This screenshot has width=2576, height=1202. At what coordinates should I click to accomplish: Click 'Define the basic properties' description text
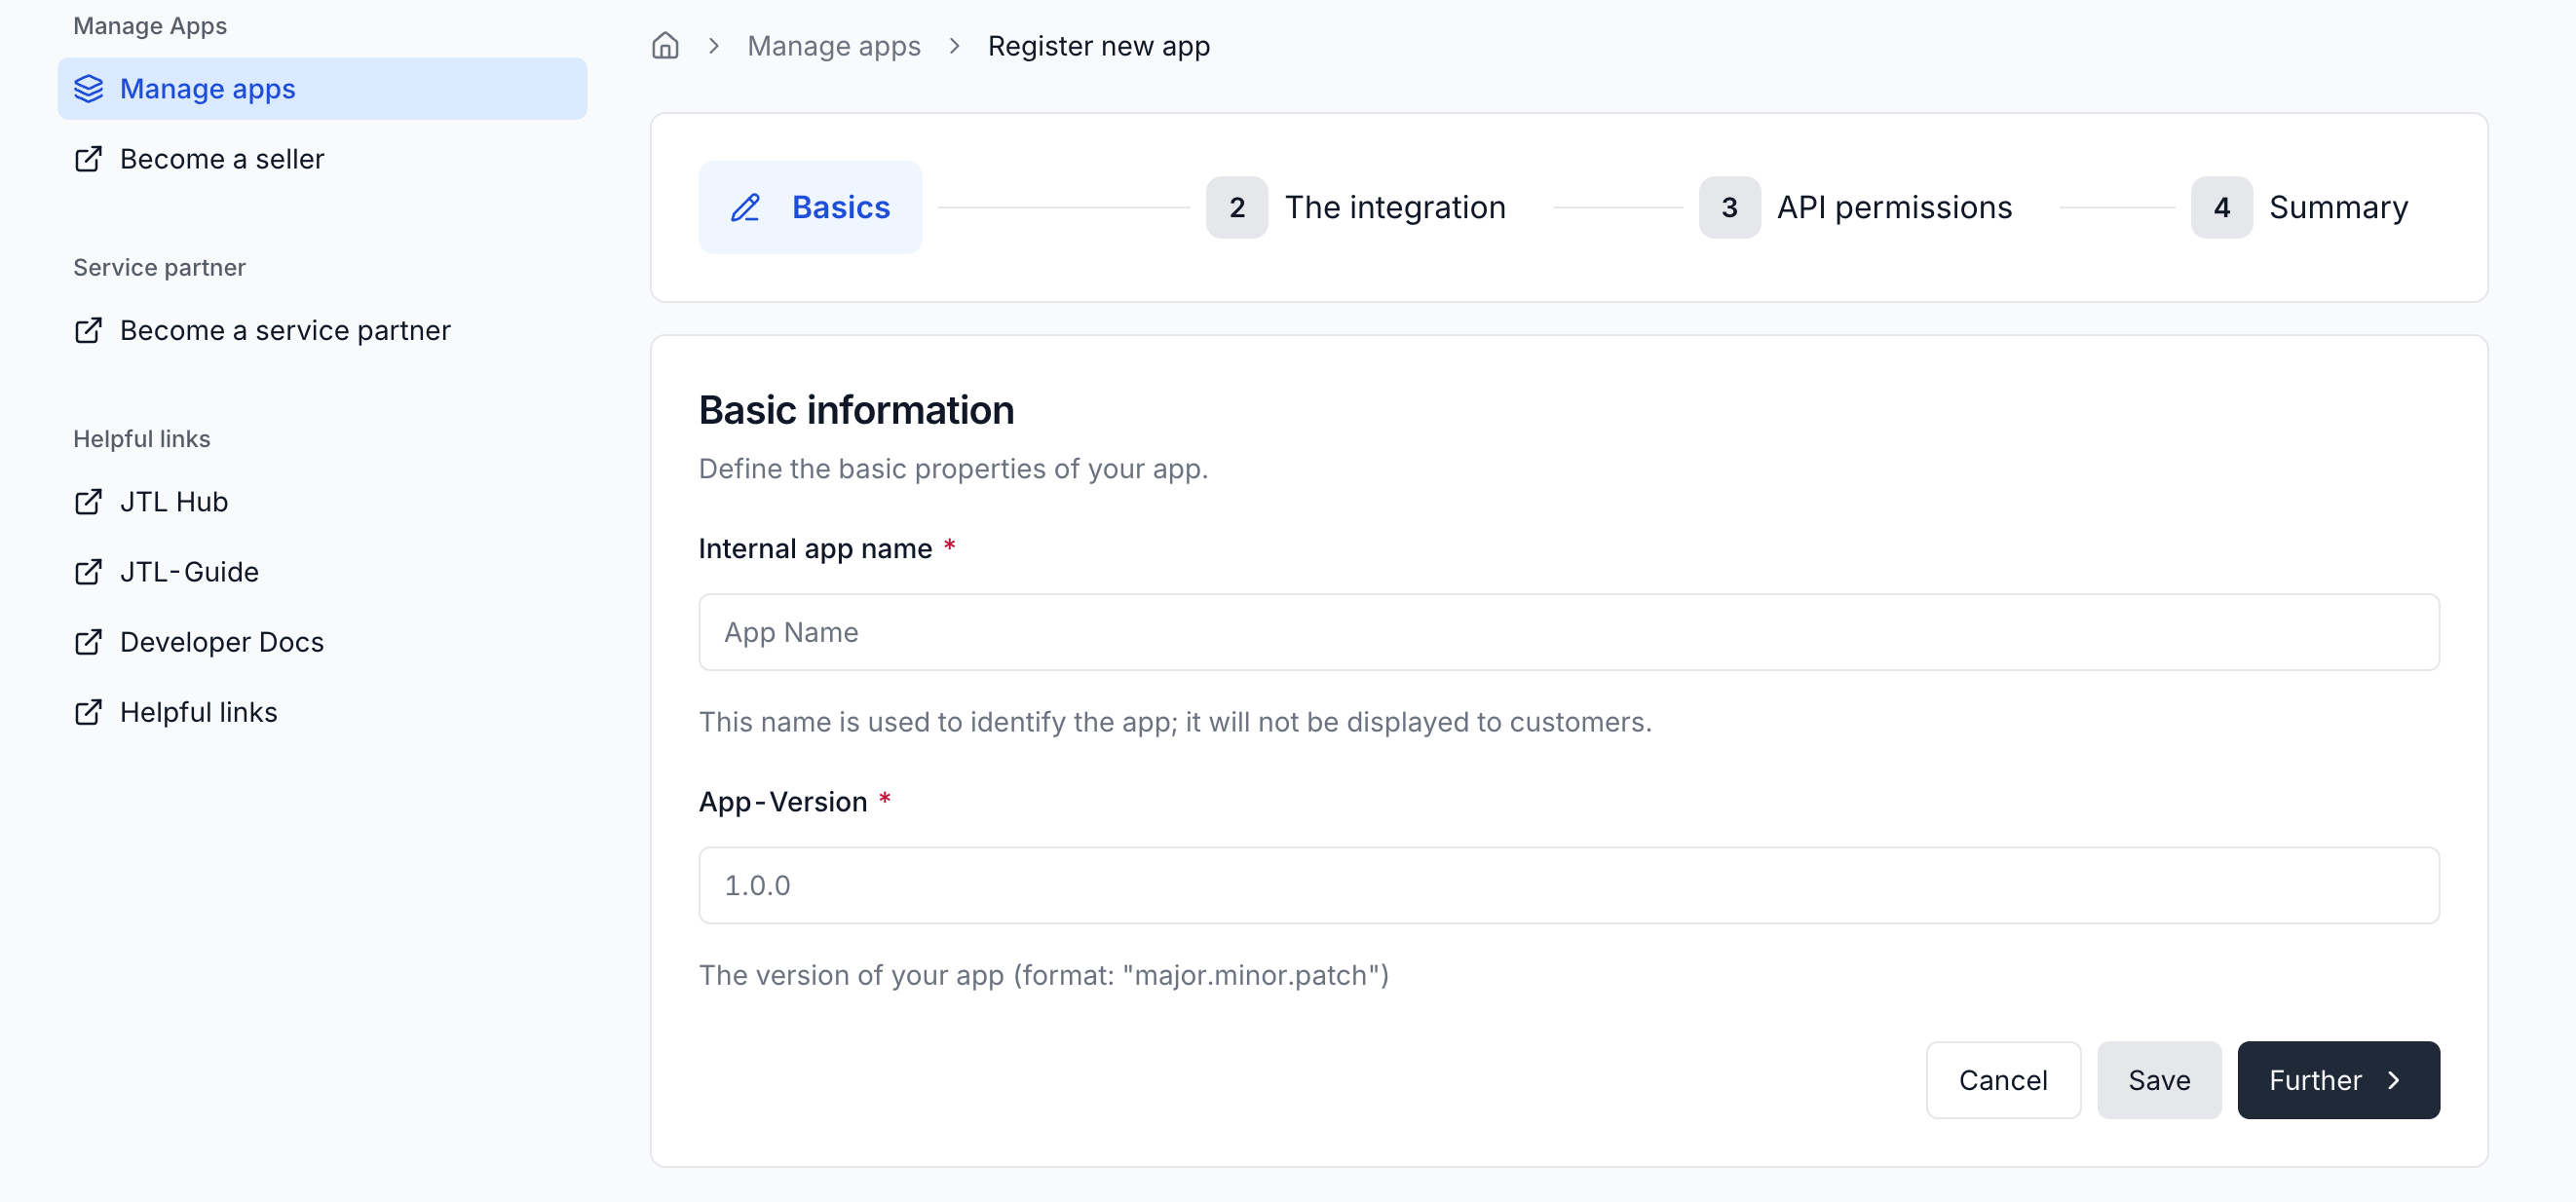pyautogui.click(x=953, y=468)
